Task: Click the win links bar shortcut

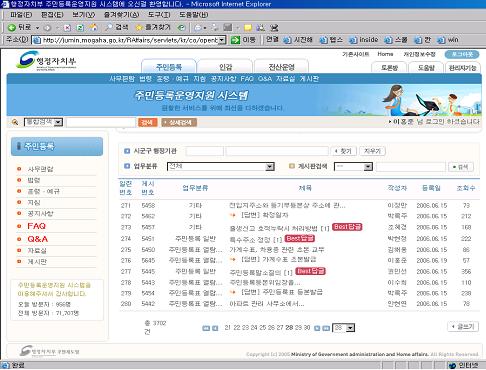Action: (x=447, y=40)
